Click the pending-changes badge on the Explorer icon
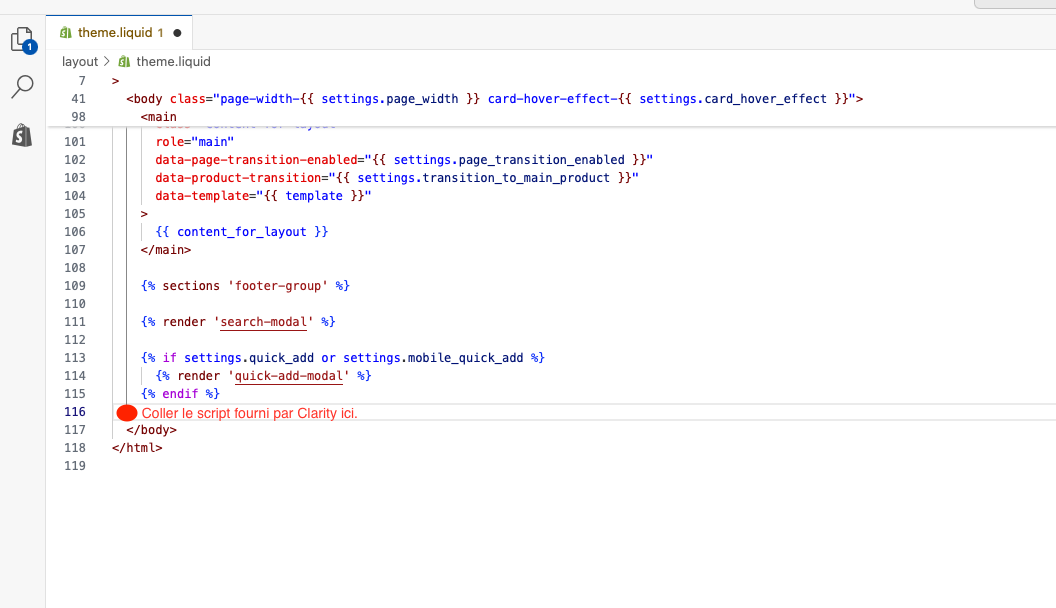Viewport: 1056px width, 608px height. [29, 46]
